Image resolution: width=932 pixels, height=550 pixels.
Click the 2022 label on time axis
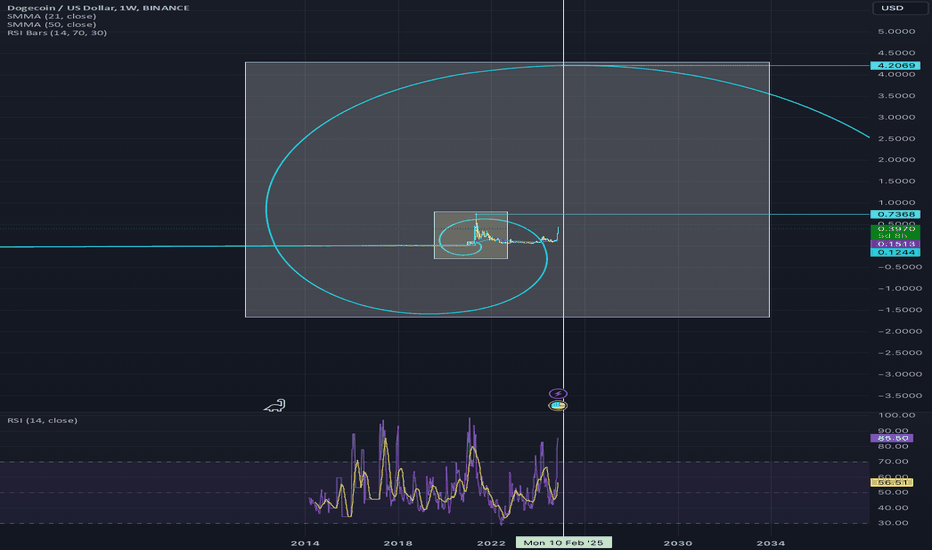[491, 543]
